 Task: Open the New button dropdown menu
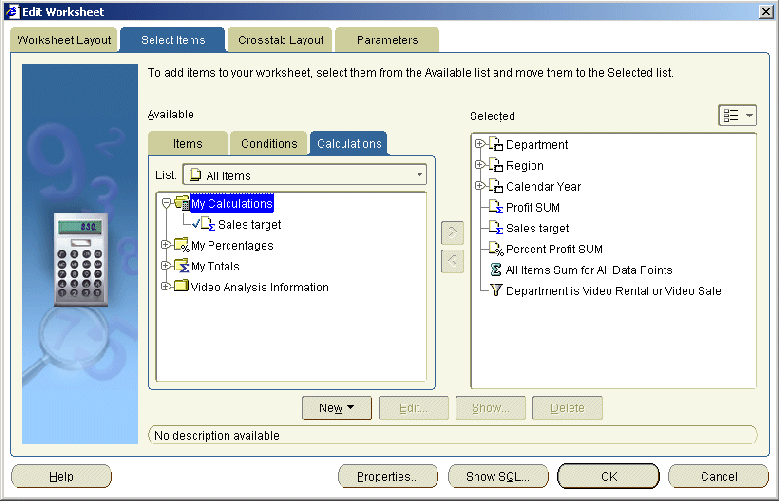337,408
